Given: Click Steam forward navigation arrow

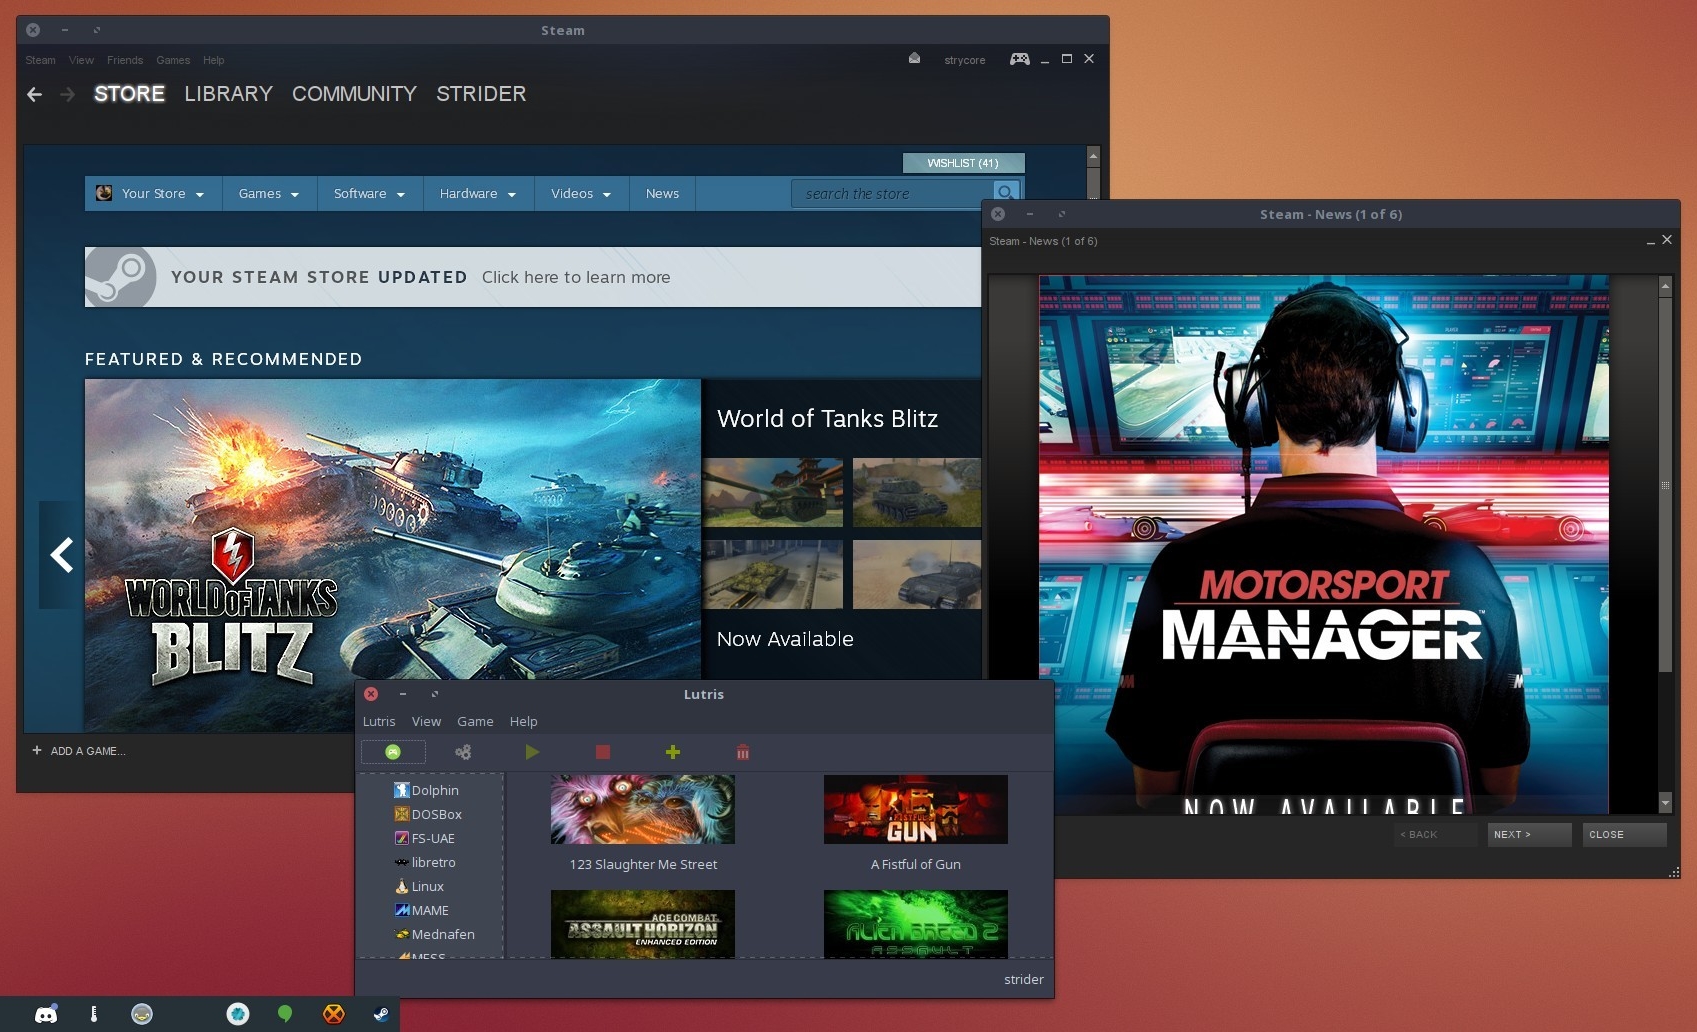Looking at the screenshot, I should pyautogui.click(x=68, y=94).
